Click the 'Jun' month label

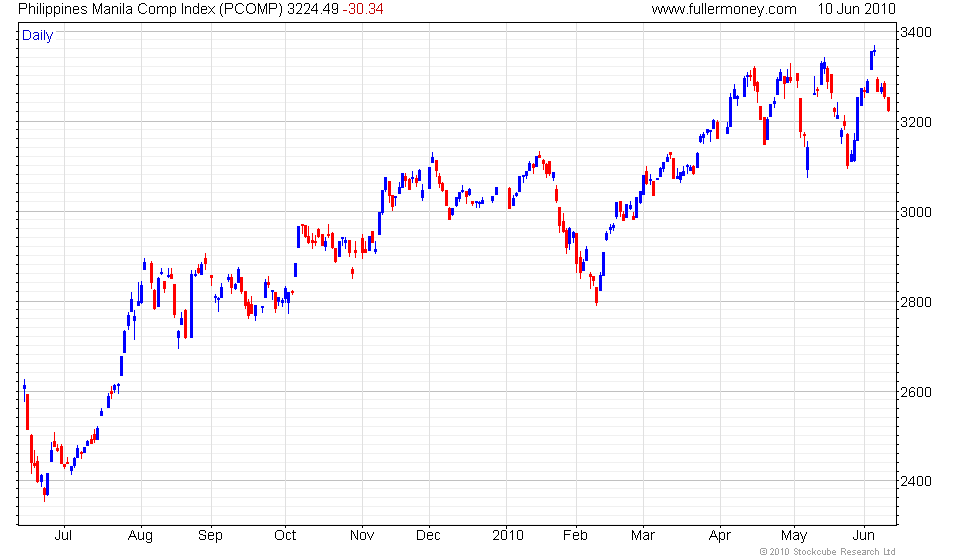[x=864, y=536]
